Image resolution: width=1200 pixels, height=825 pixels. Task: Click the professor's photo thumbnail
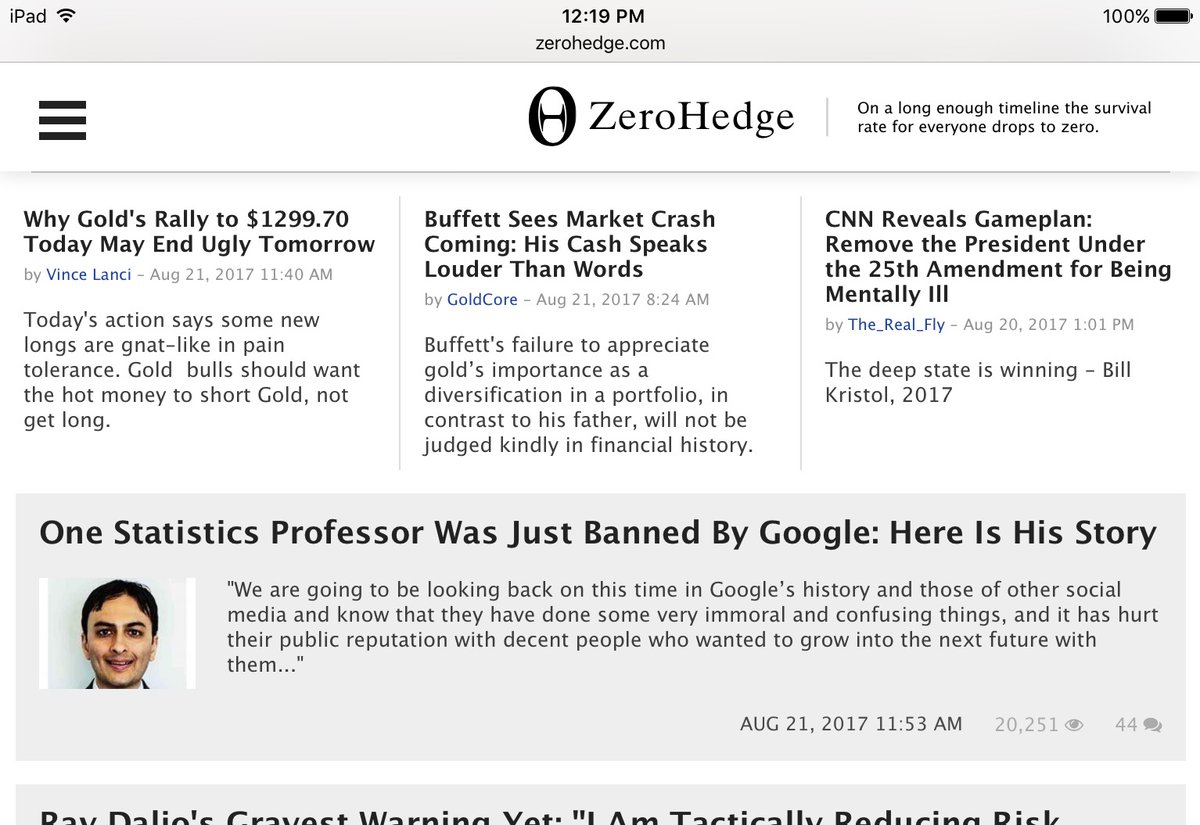pos(117,633)
